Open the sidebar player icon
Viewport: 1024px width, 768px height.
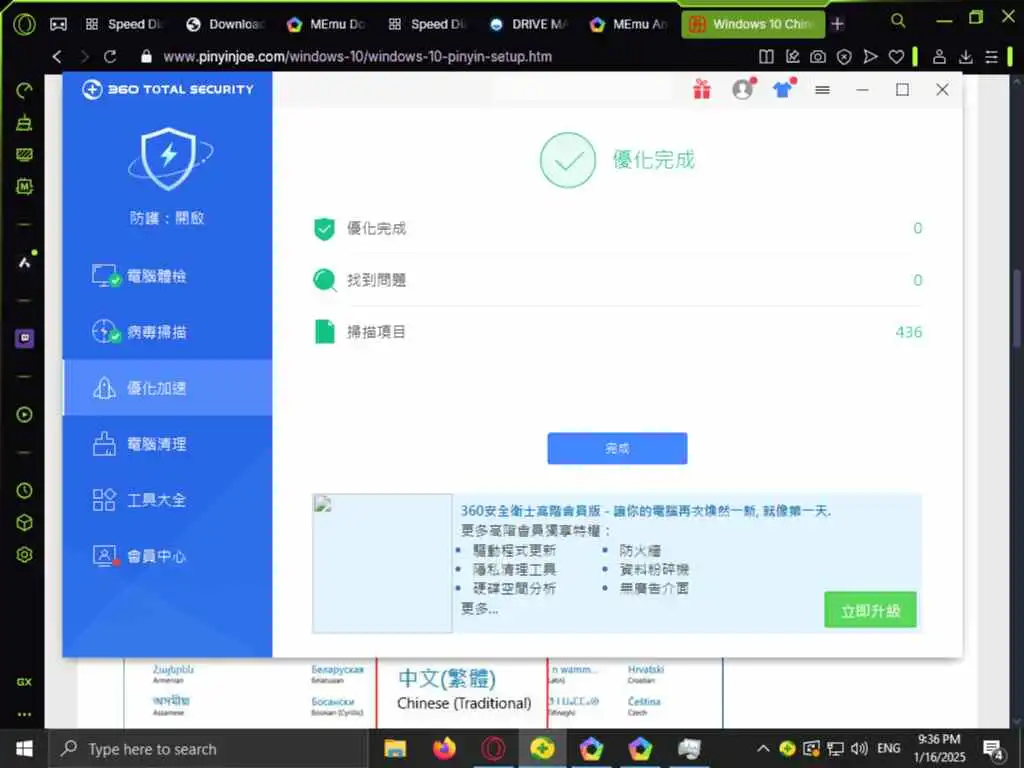point(24,415)
